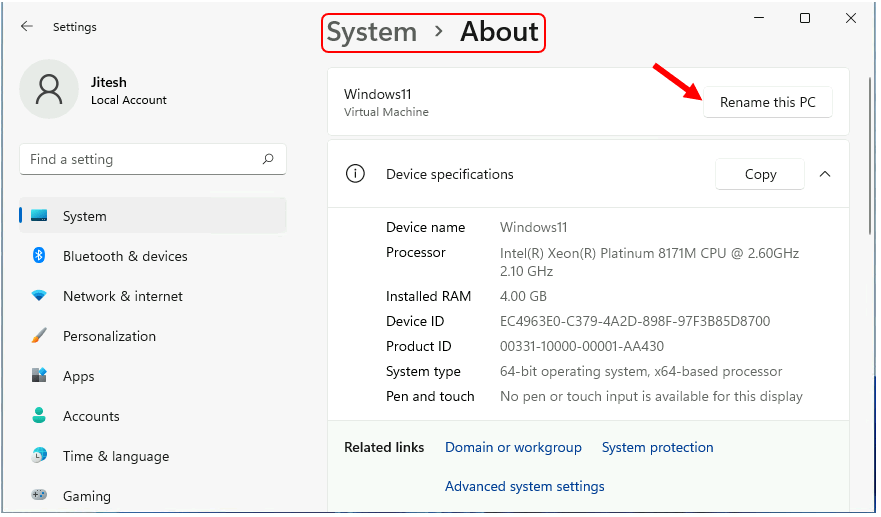This screenshot has width=881, height=517.
Task: Click the Device specifications info icon
Action: pyautogui.click(x=355, y=174)
